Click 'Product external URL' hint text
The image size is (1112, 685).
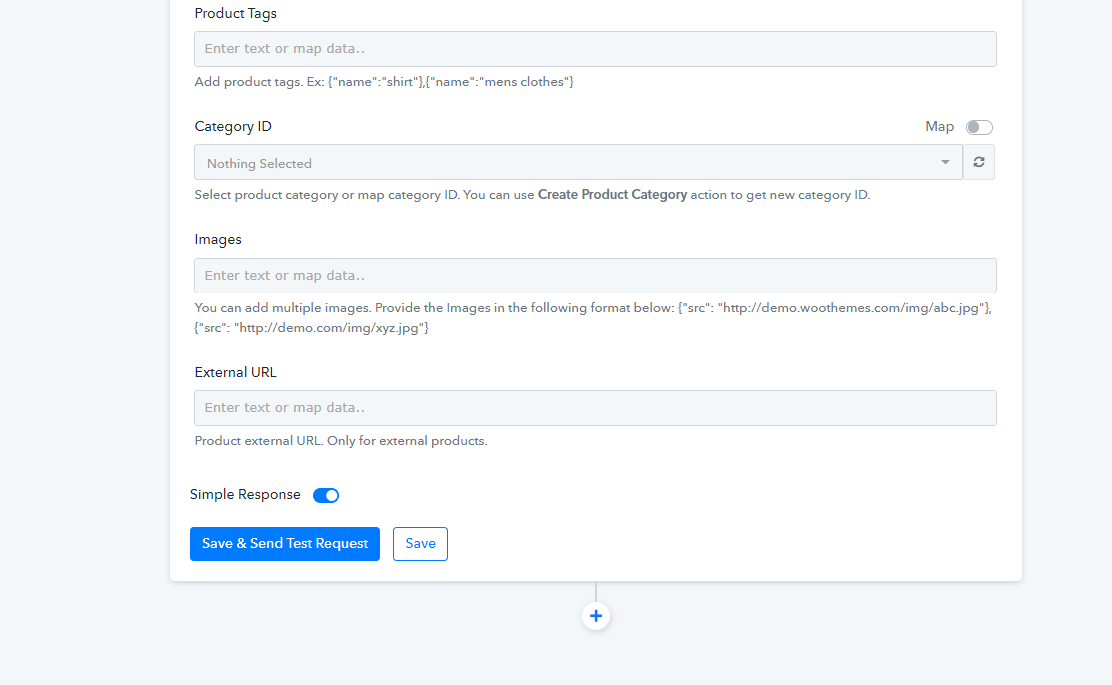pos(341,440)
